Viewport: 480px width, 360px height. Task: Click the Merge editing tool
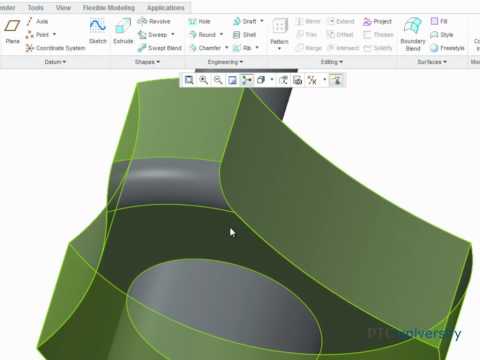click(309, 48)
